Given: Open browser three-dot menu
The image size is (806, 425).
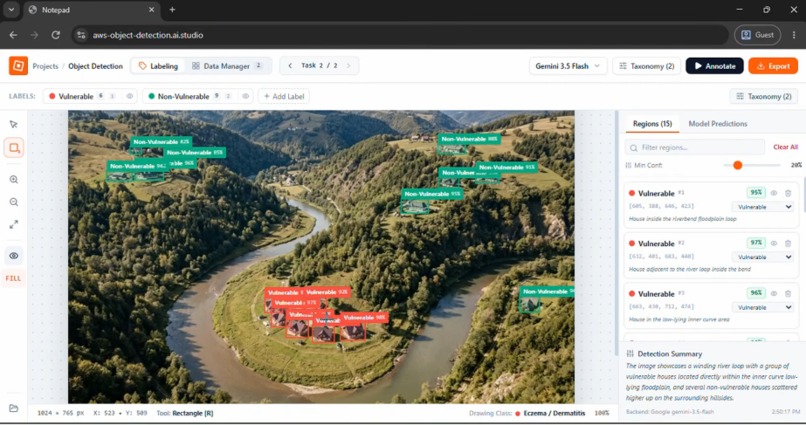Looking at the screenshot, I should pos(794,35).
